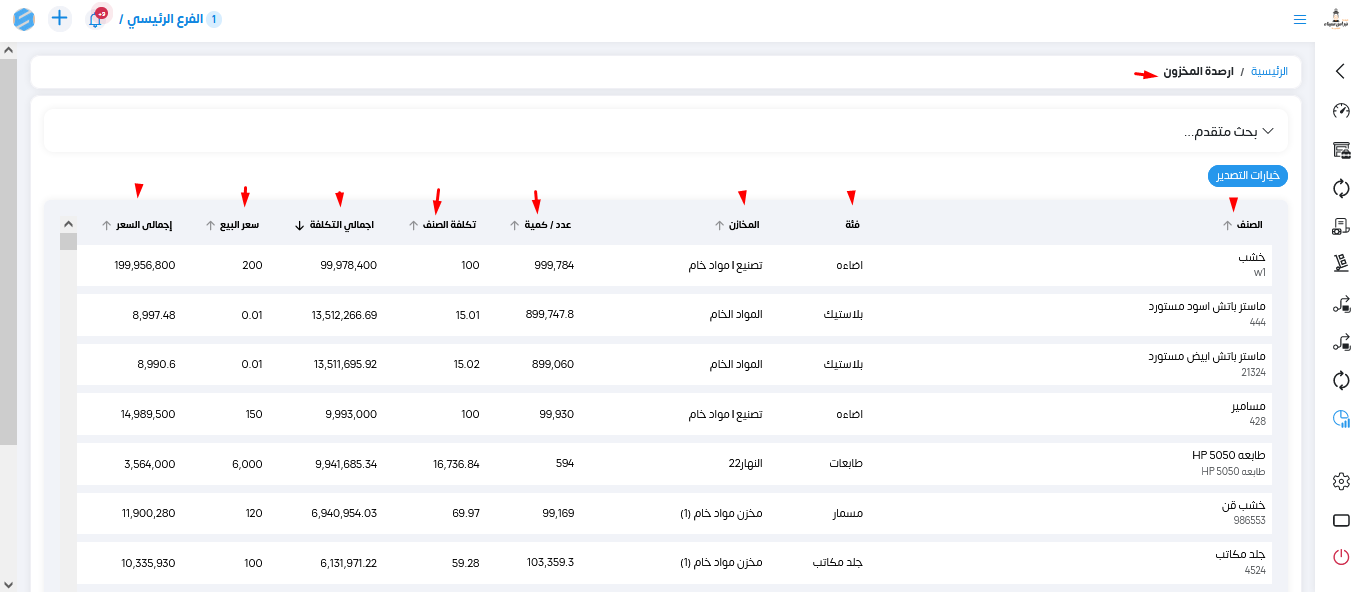Open settings via the gear icon
The width and height of the screenshot is (1365, 592).
1341,482
